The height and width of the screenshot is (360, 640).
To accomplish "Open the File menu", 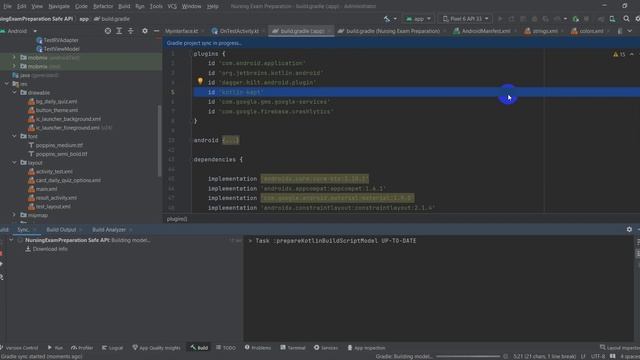I will click(x=7, y=6).
